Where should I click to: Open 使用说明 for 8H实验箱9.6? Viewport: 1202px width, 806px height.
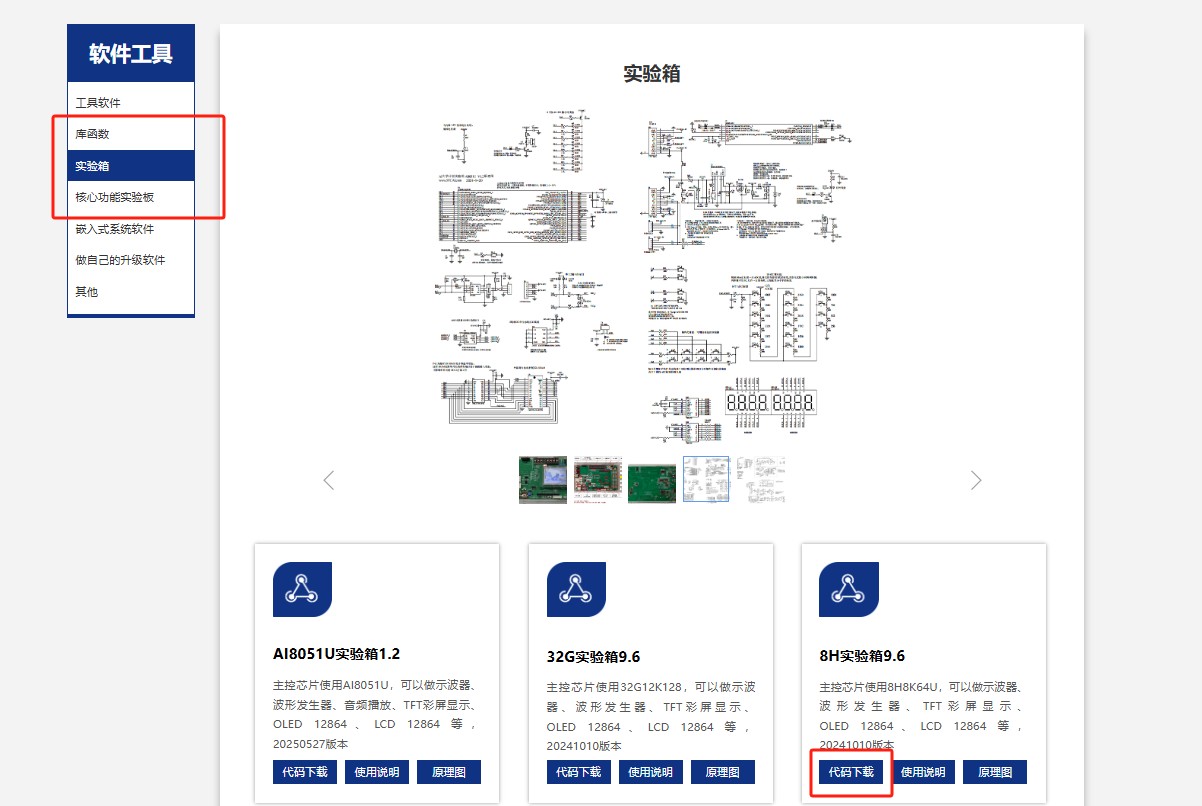pyautogui.click(x=923, y=772)
